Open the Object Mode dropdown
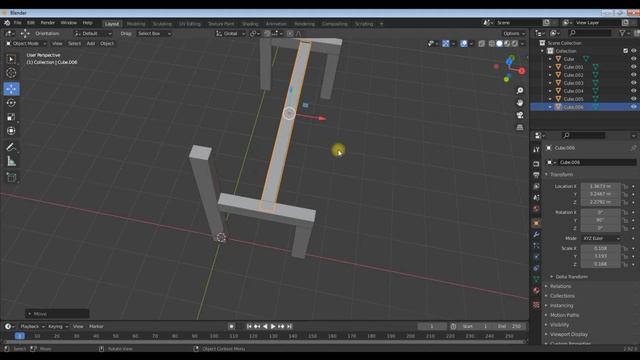 [x=26, y=44]
